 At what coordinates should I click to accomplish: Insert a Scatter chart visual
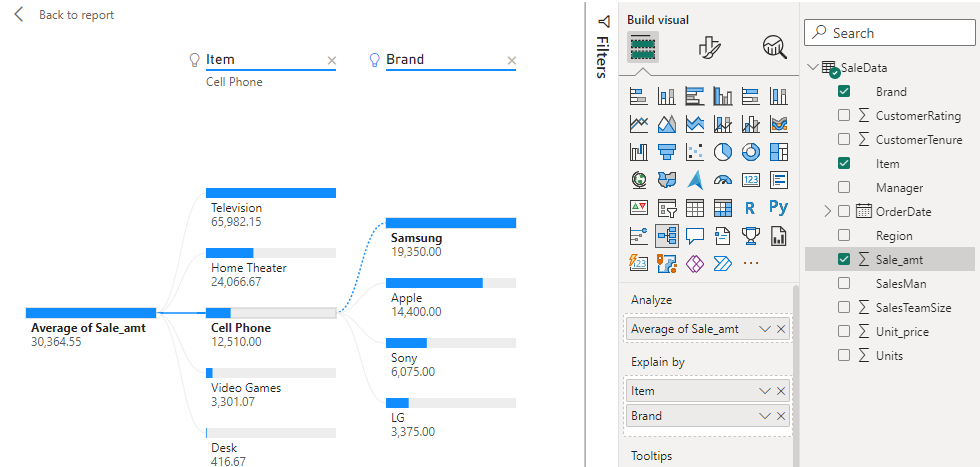coord(695,152)
